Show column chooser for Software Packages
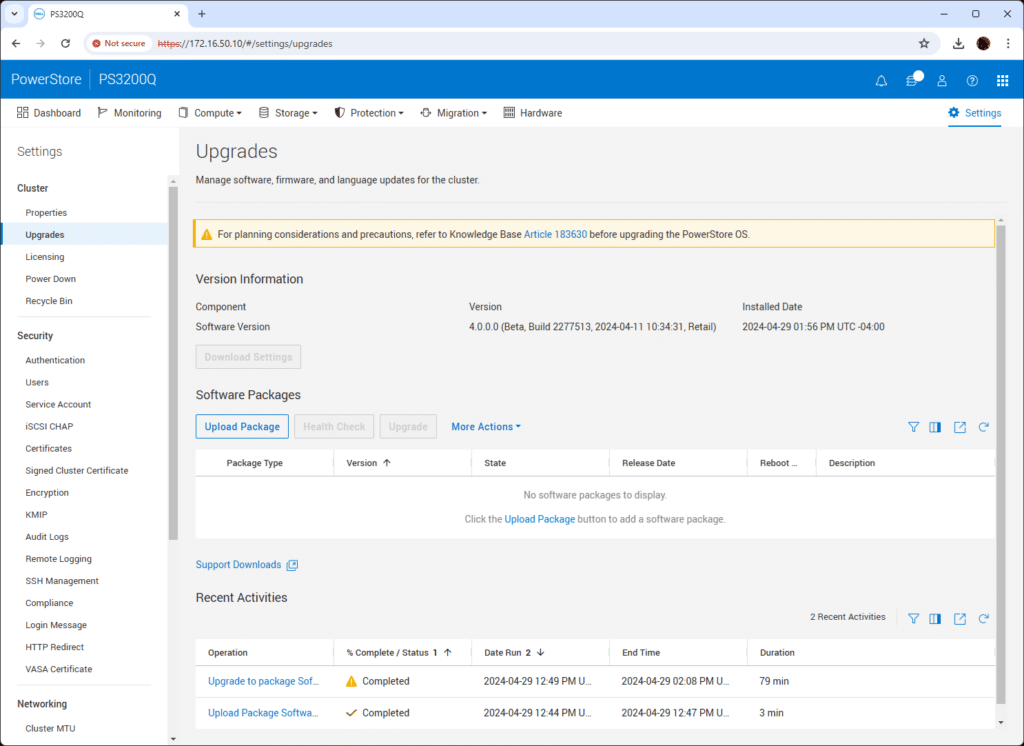This screenshot has height=746, width=1024. point(935,427)
